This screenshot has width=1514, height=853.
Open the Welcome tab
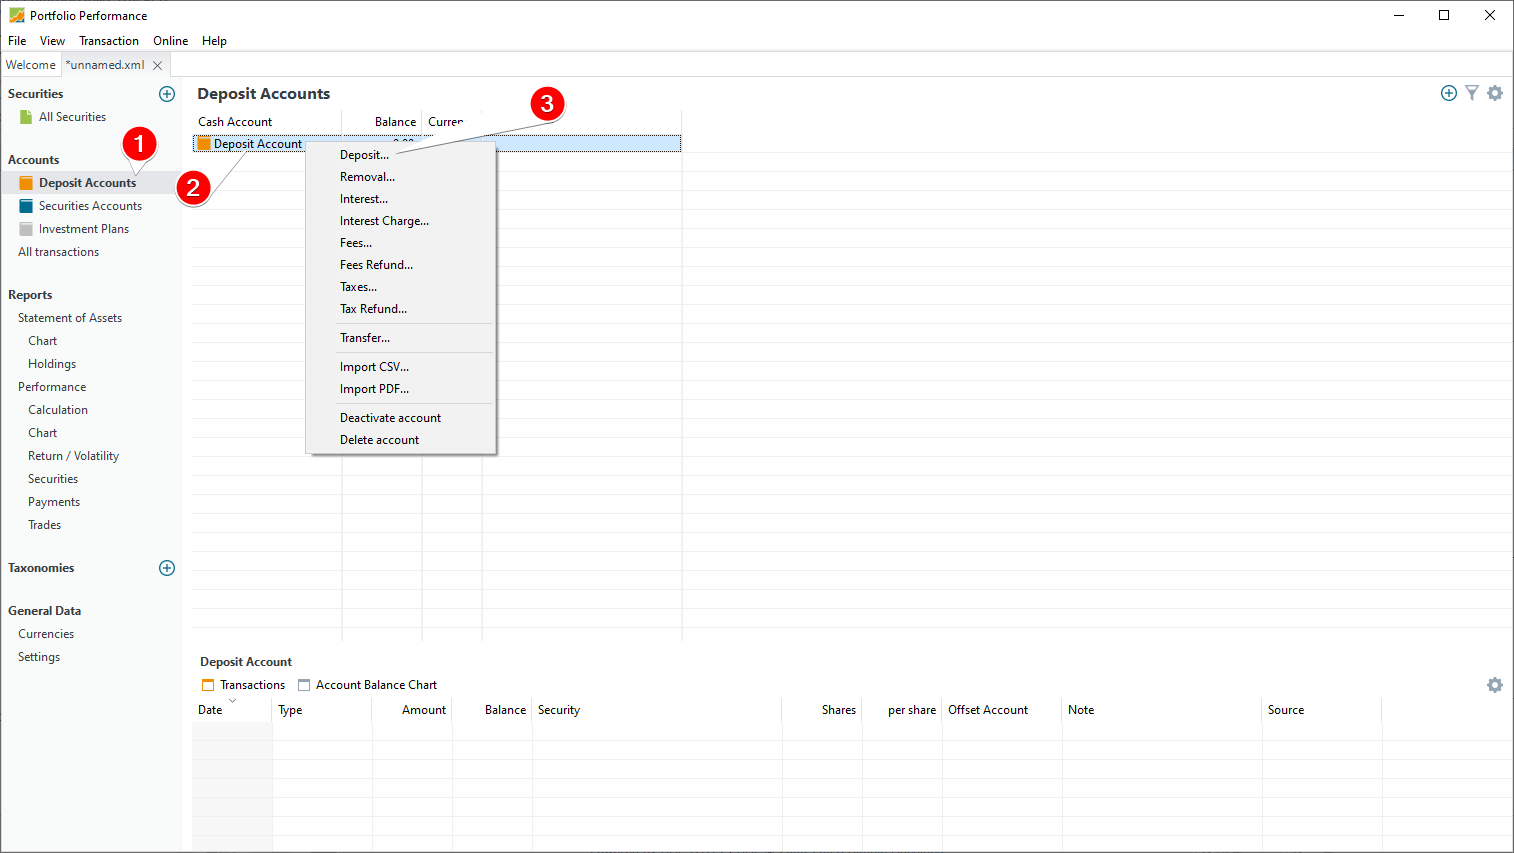point(31,65)
